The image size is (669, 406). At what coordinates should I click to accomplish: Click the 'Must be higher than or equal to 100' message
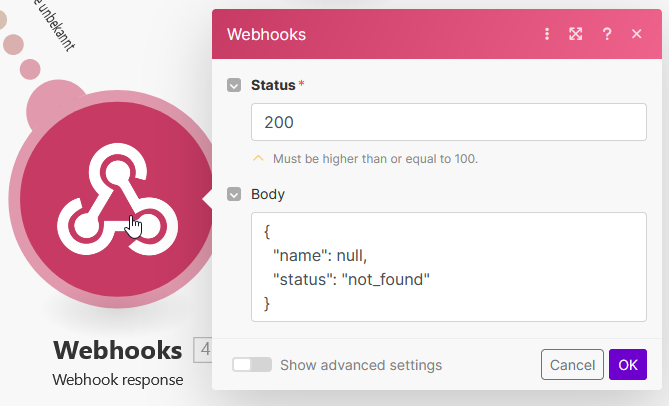[x=375, y=158]
